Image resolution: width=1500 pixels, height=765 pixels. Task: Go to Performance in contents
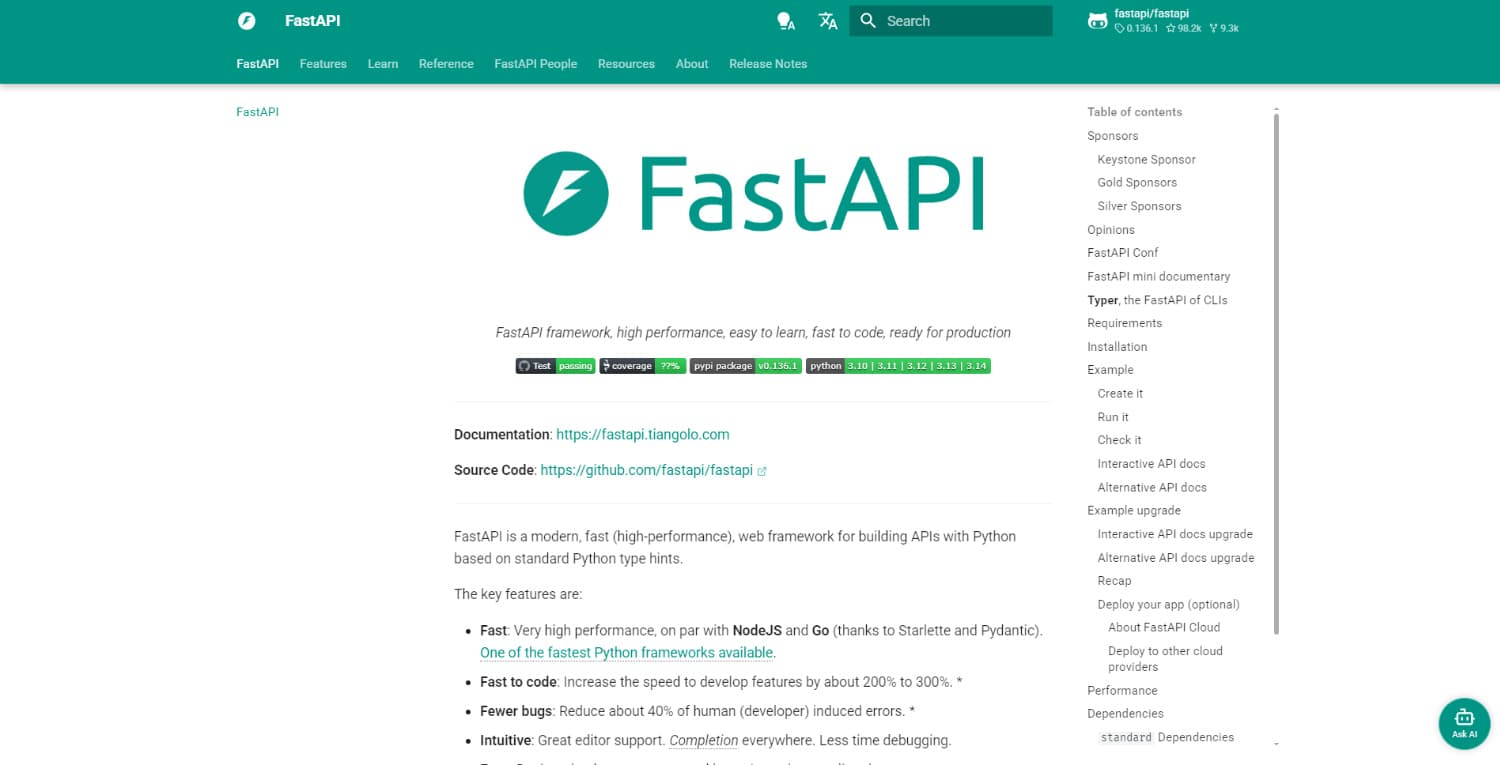pos(1122,691)
